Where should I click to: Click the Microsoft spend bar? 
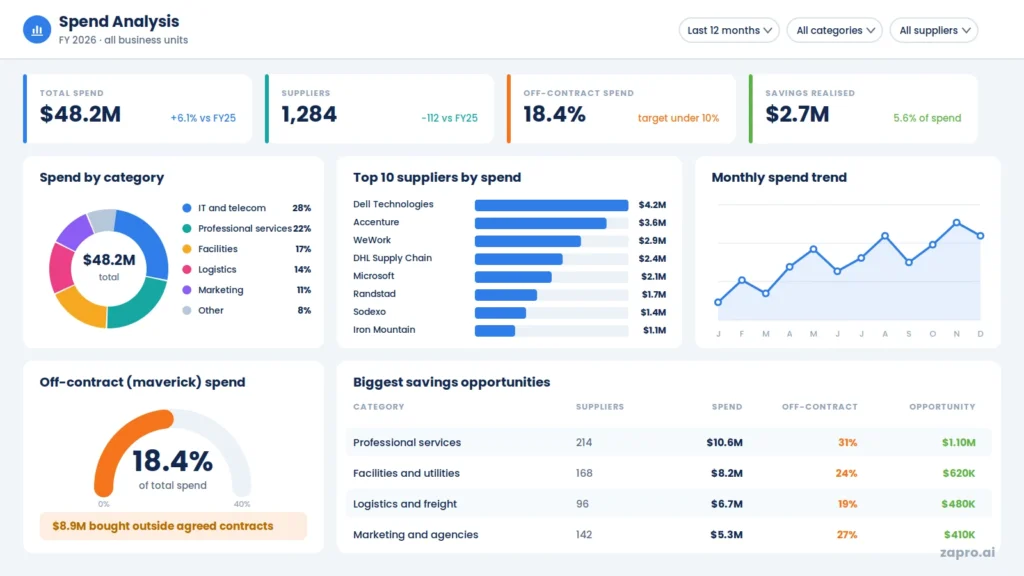pyautogui.click(x=513, y=277)
